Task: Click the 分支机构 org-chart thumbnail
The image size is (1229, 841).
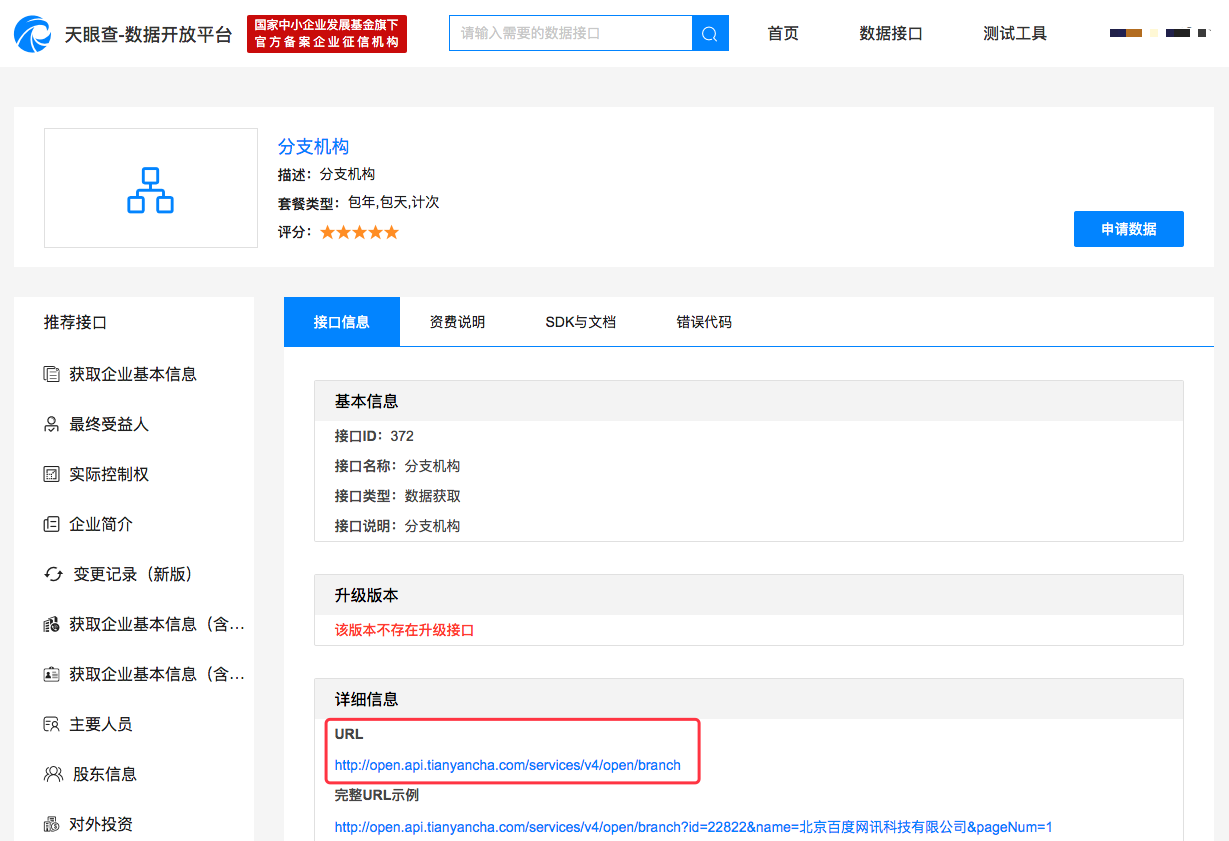Action: coord(151,188)
